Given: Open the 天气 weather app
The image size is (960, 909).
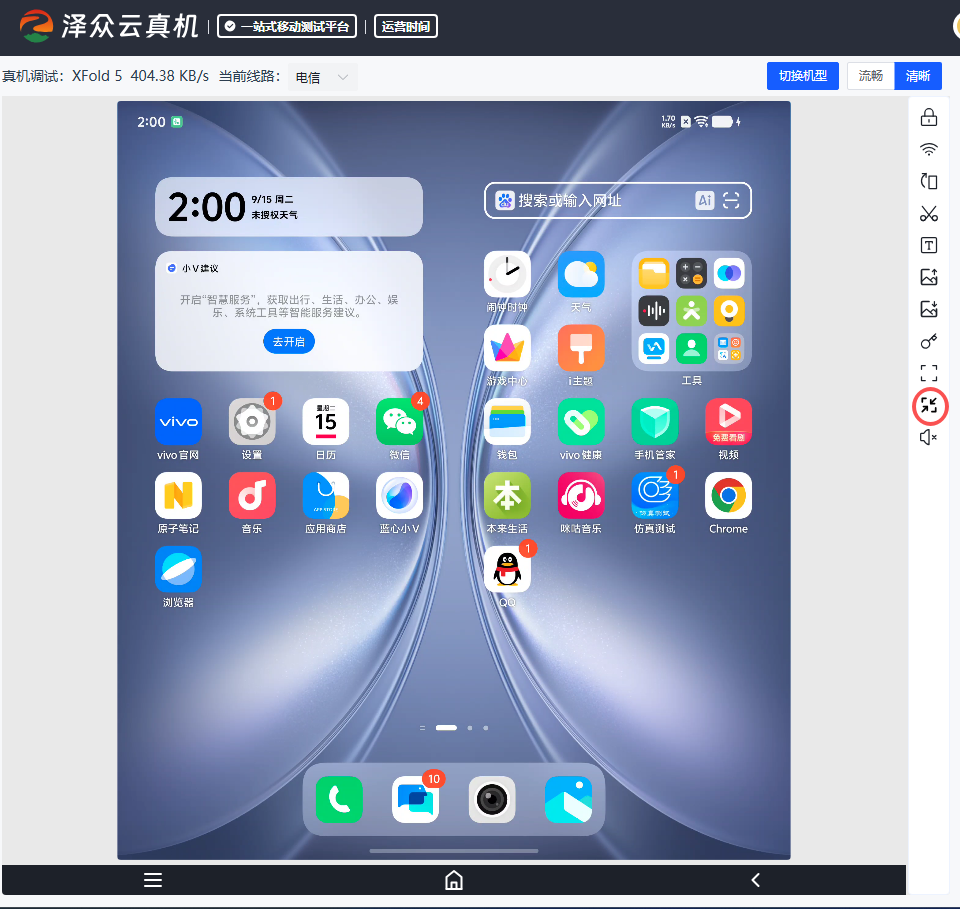Looking at the screenshot, I should (x=581, y=274).
